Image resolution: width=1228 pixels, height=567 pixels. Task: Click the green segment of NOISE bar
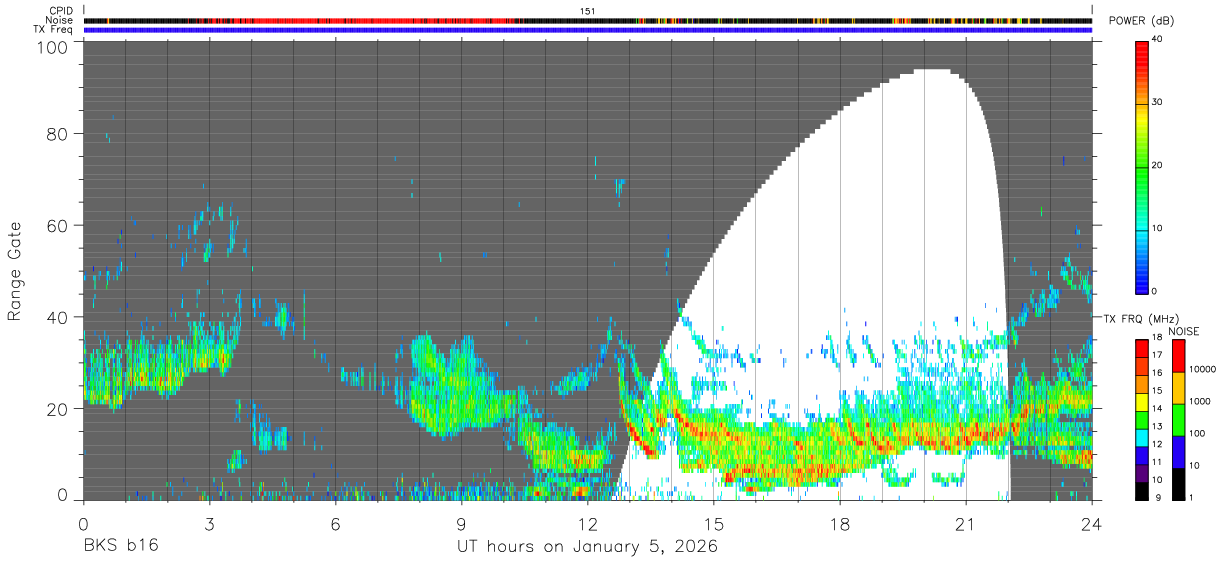pos(1179,420)
